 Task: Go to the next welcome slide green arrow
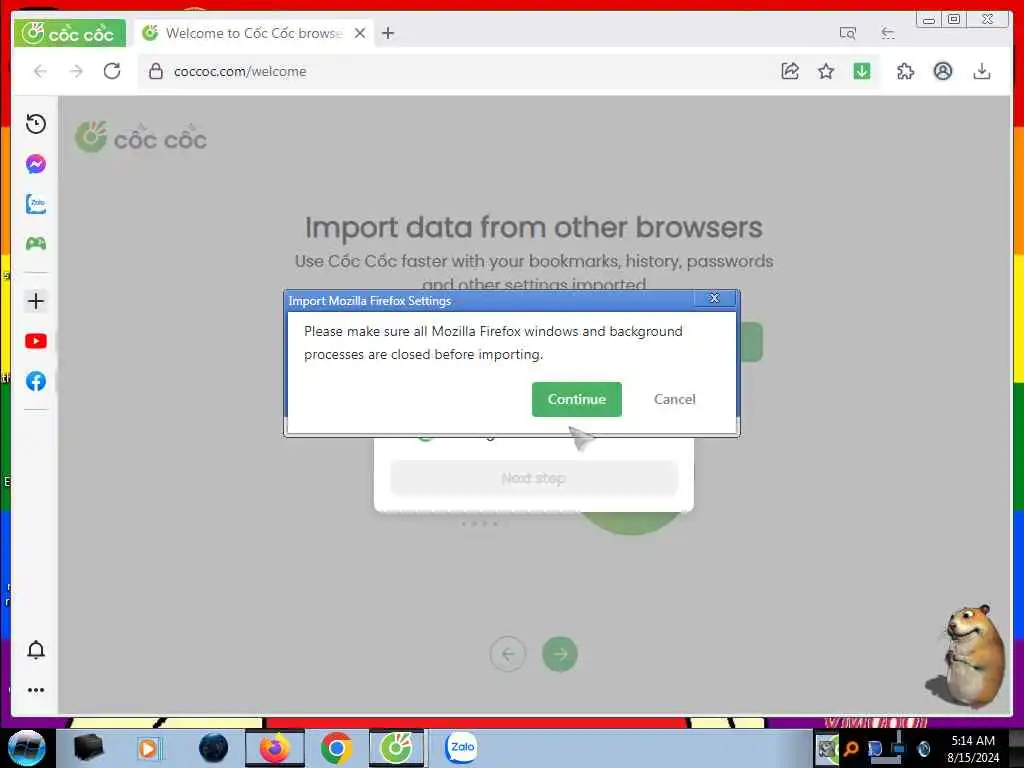[x=560, y=654]
